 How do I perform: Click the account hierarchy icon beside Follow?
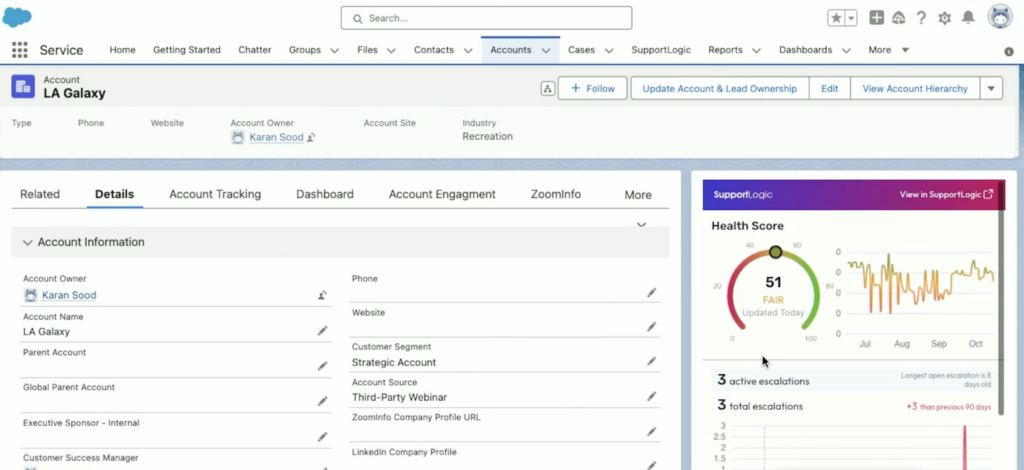(547, 89)
